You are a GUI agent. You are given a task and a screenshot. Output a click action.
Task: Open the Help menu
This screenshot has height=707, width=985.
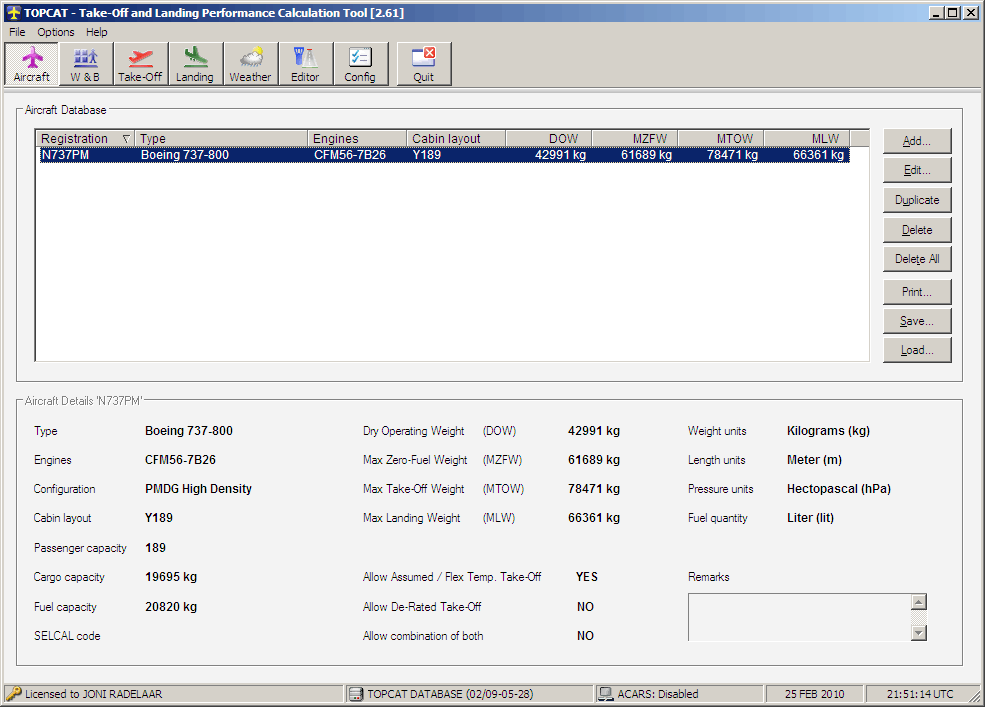pos(97,32)
